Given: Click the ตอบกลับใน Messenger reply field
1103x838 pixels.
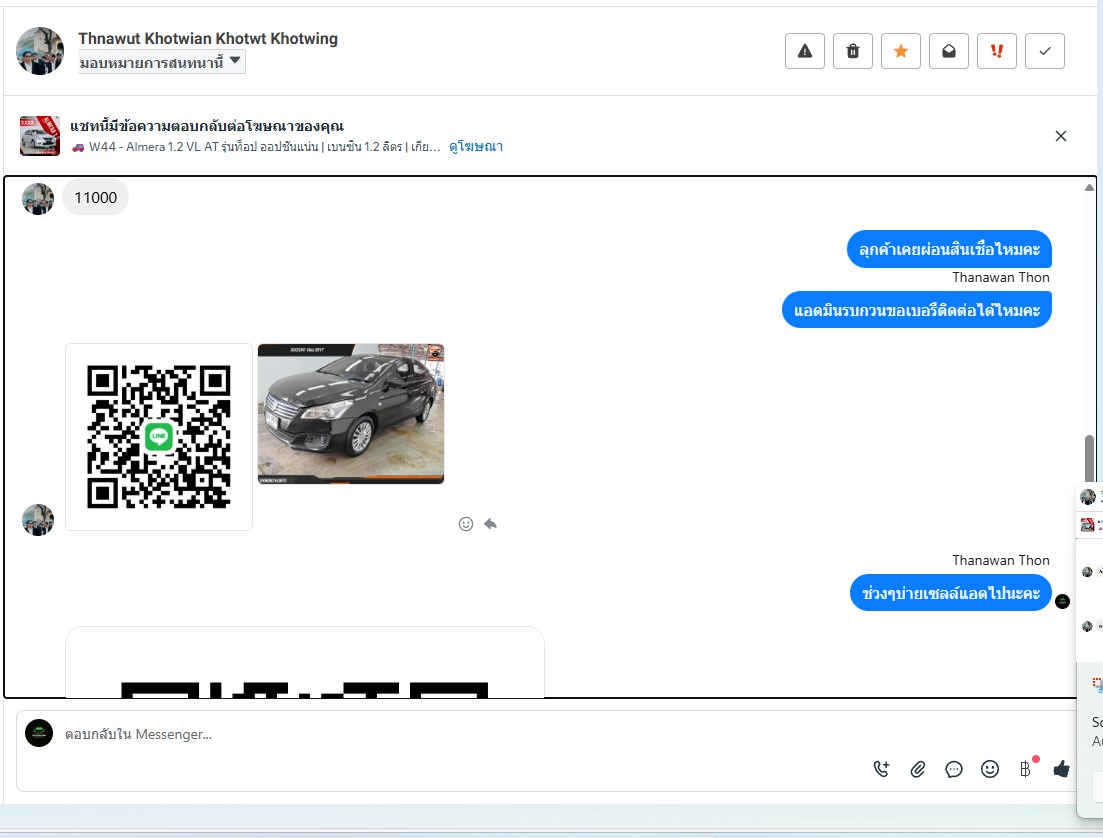Looking at the screenshot, I should [450, 734].
